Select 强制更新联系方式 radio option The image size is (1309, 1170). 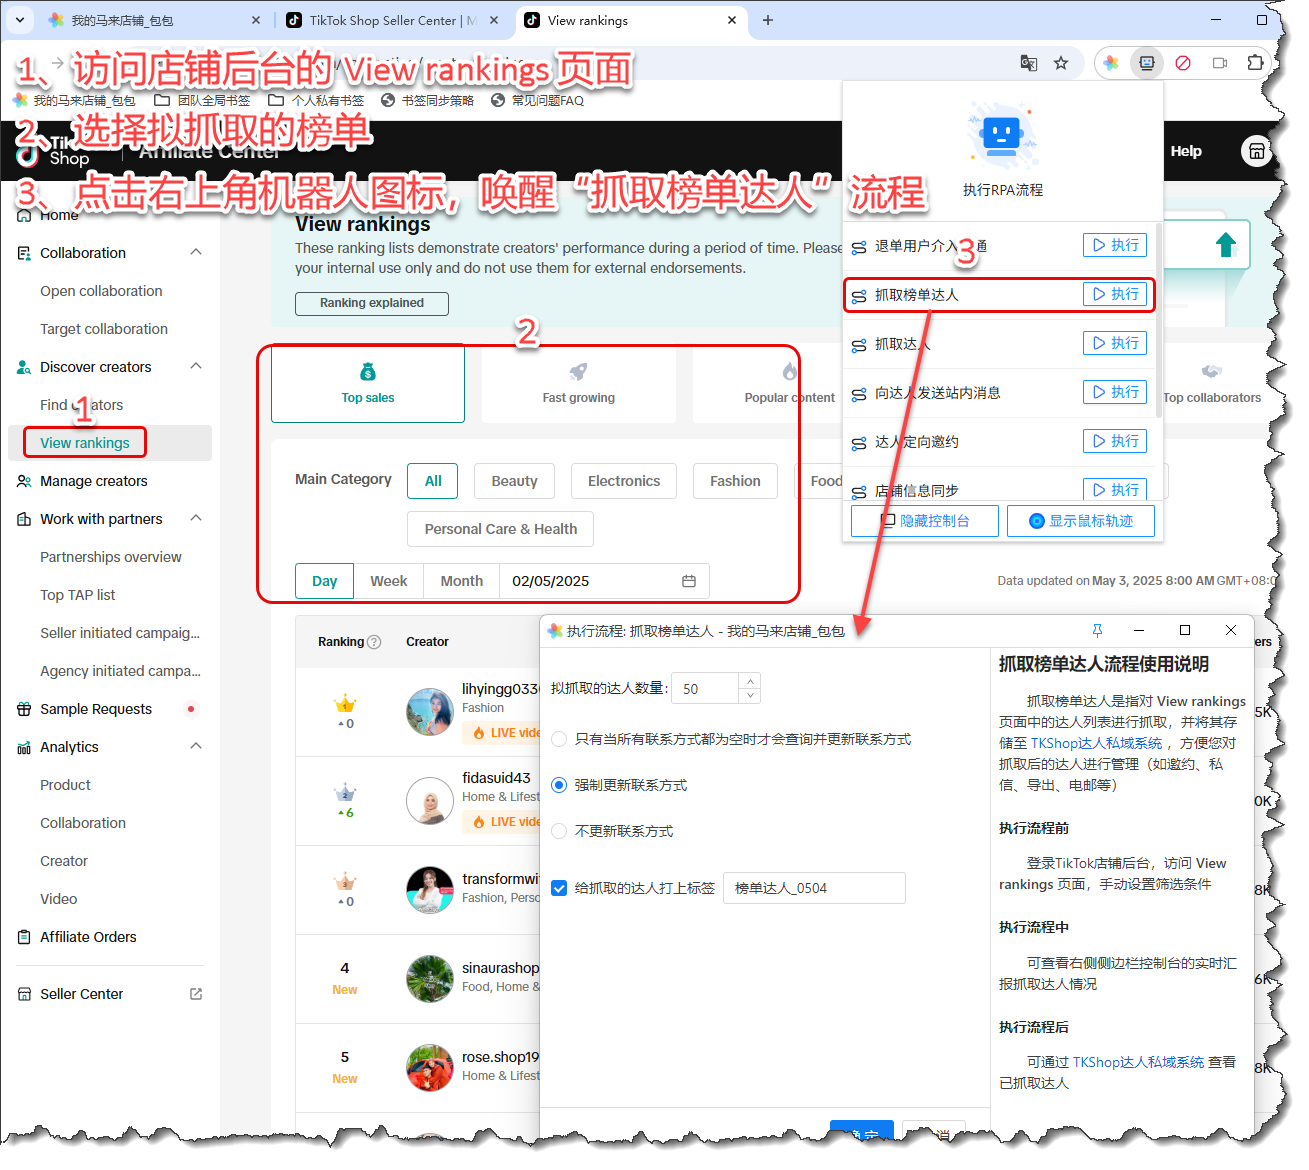[559, 785]
